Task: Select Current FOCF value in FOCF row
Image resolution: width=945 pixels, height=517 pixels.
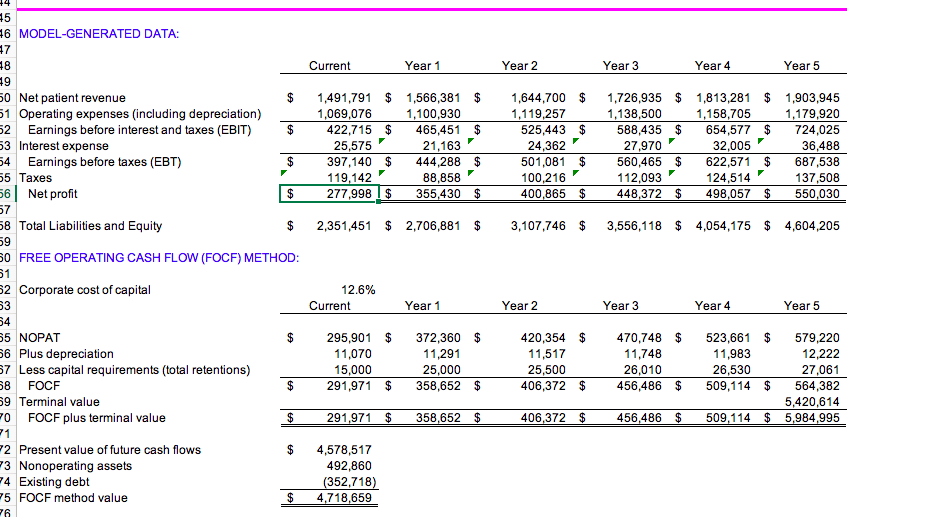Action: tap(349, 386)
